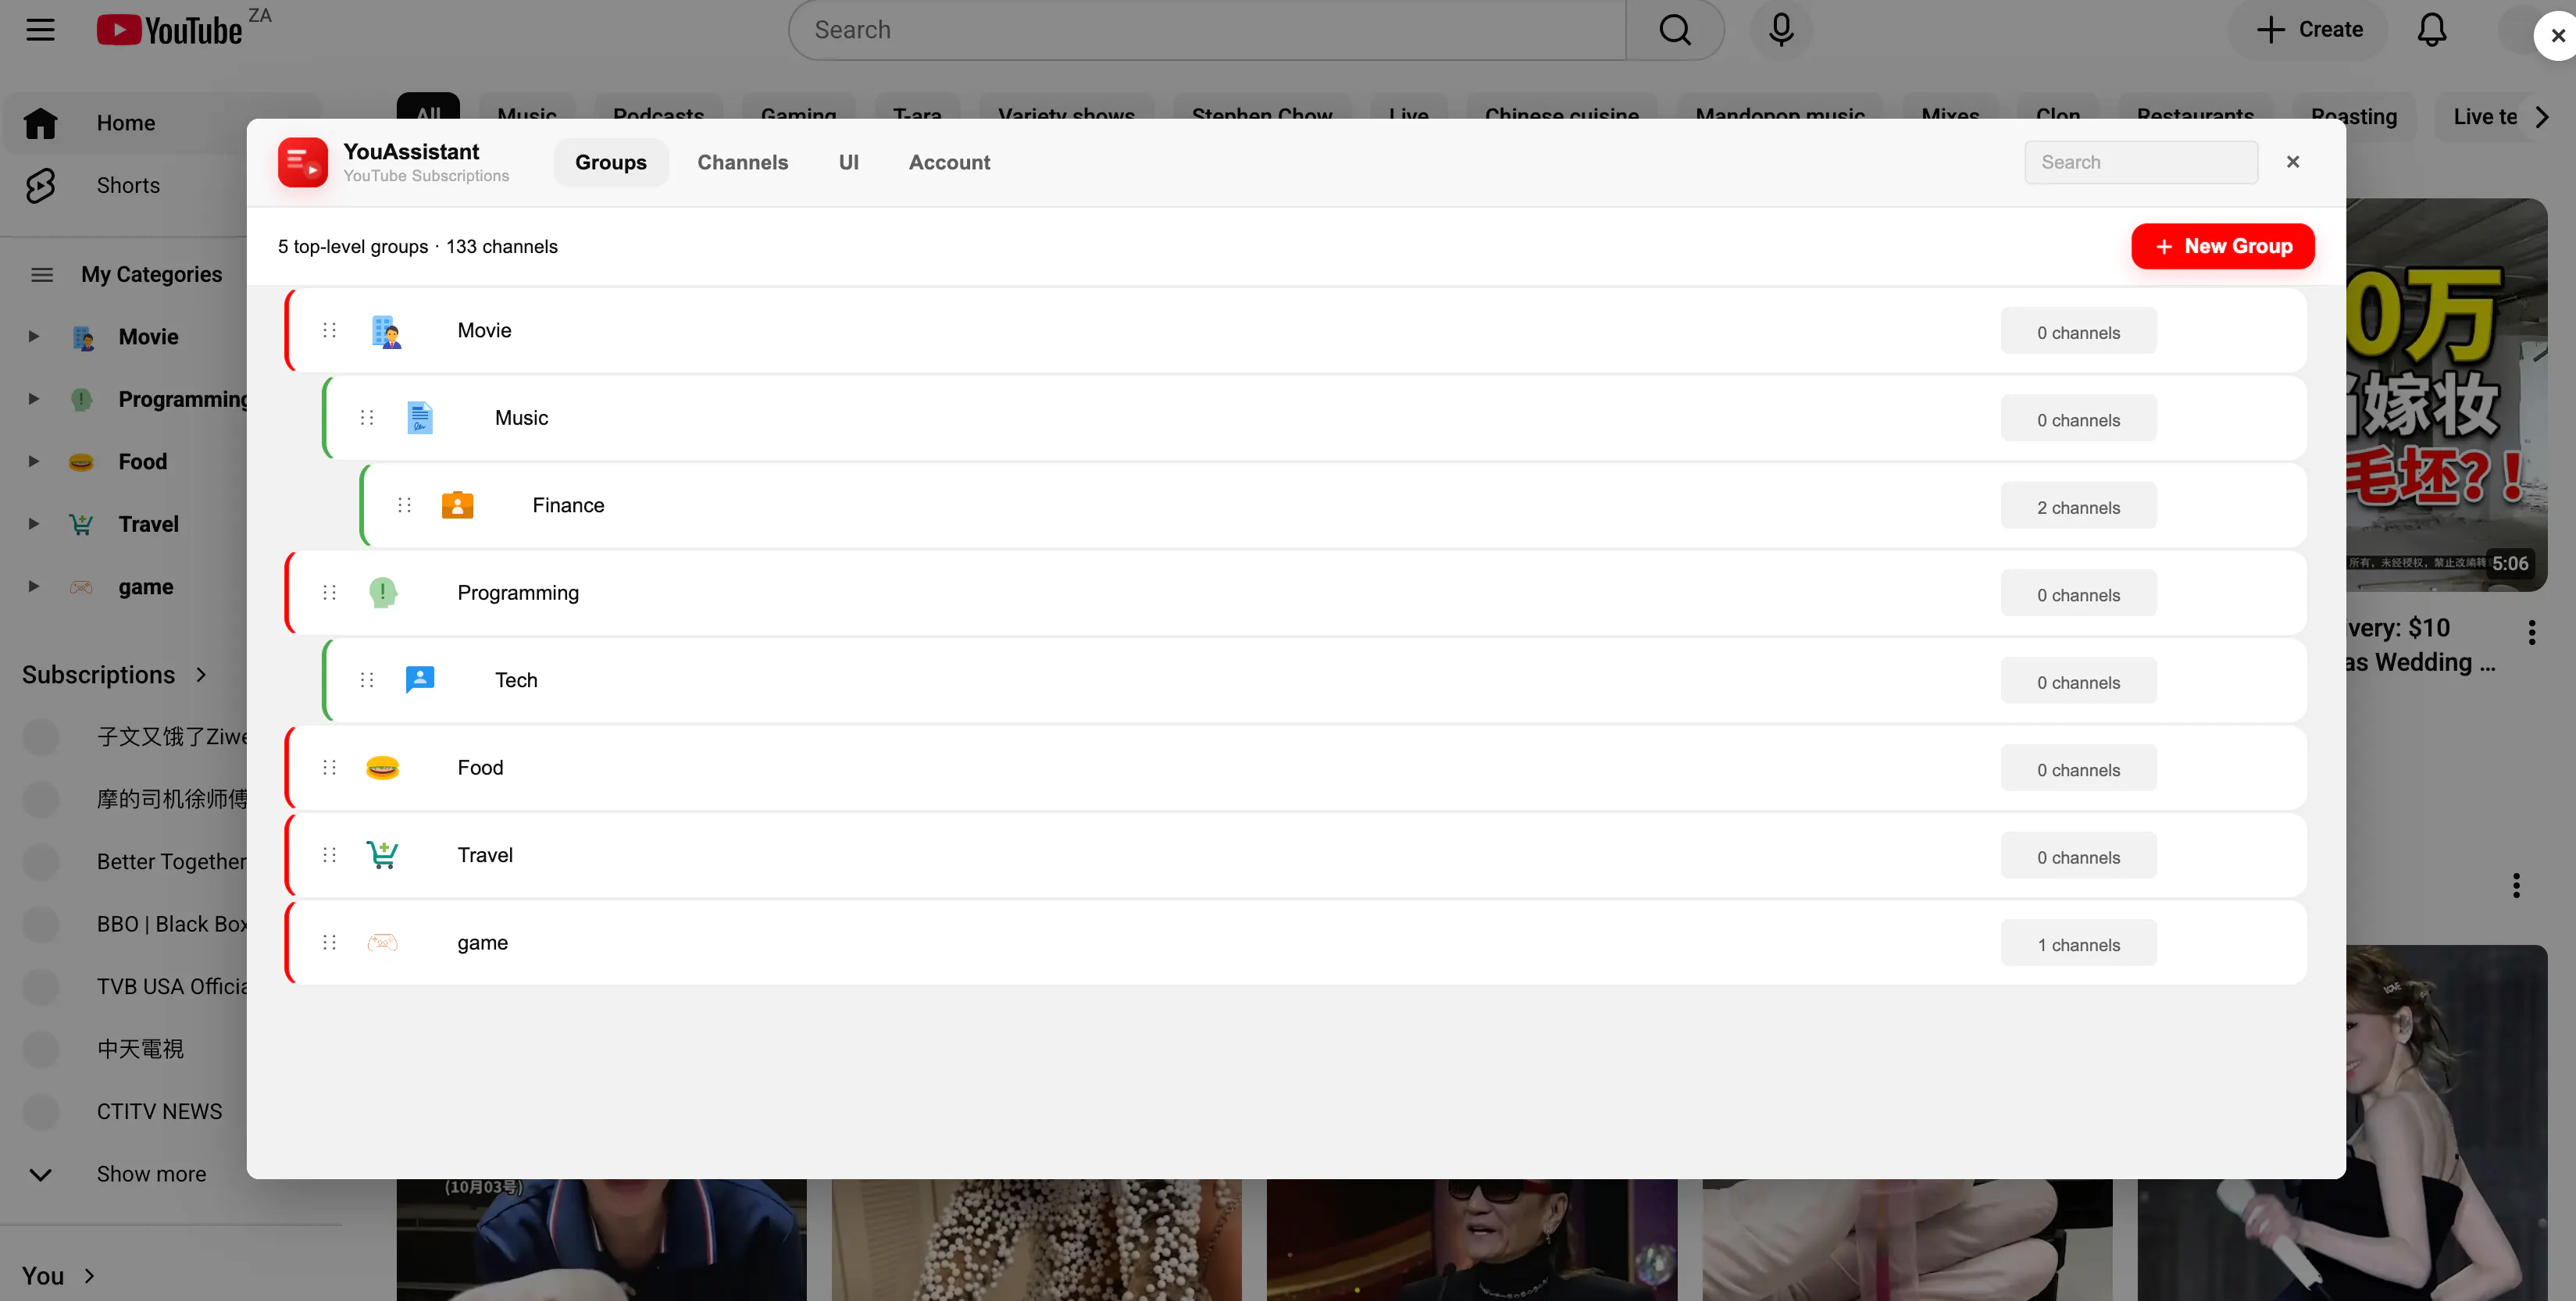The image size is (2576, 1301).
Task: Click the YouTube Create button
Action: [2309, 30]
